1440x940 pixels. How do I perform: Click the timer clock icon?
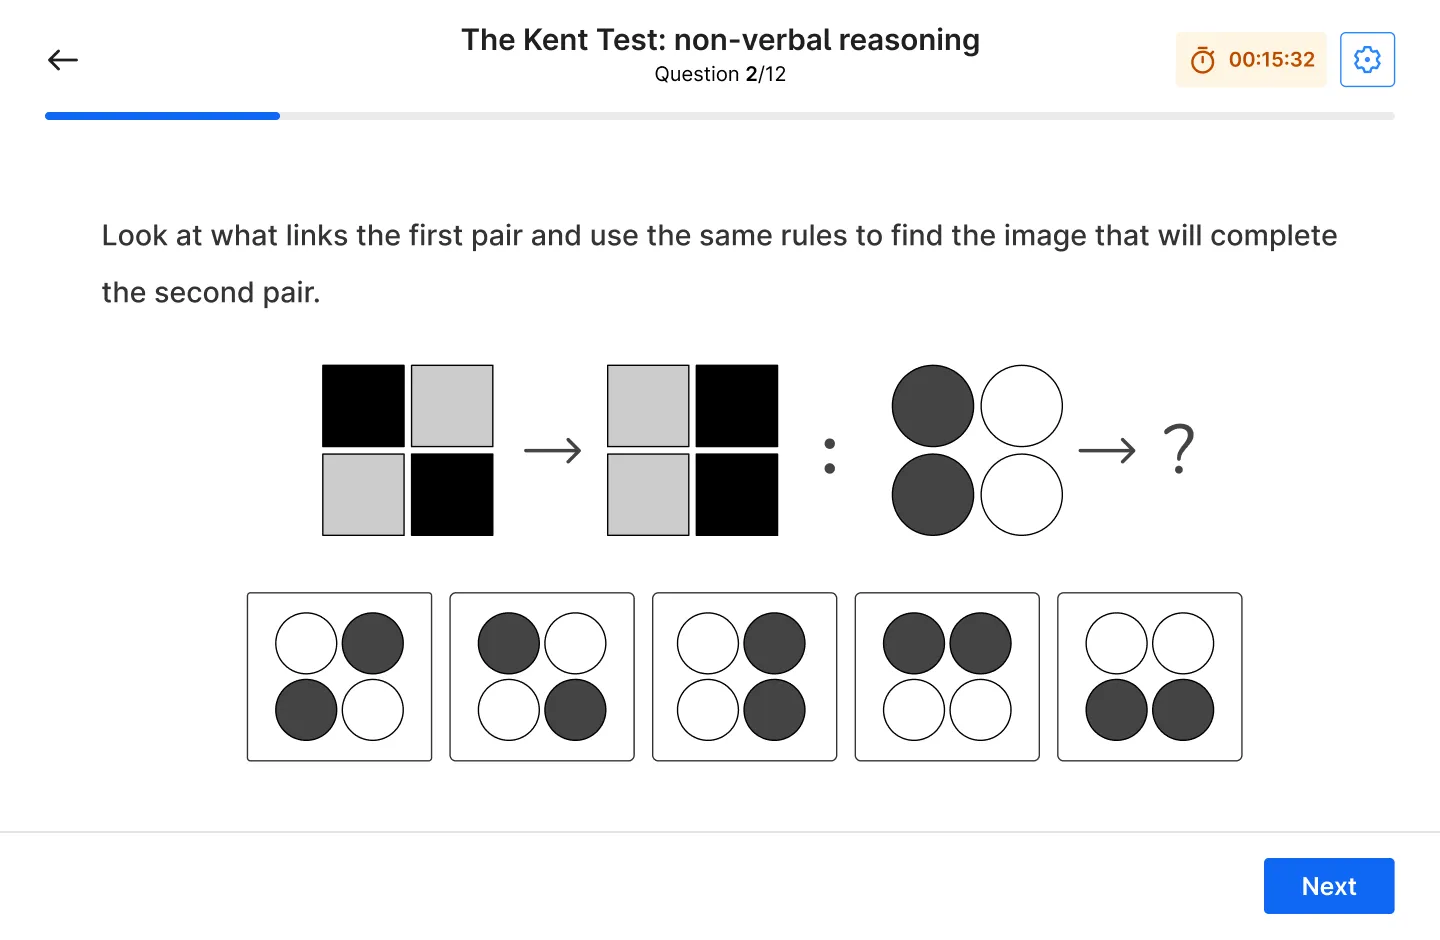click(1203, 60)
